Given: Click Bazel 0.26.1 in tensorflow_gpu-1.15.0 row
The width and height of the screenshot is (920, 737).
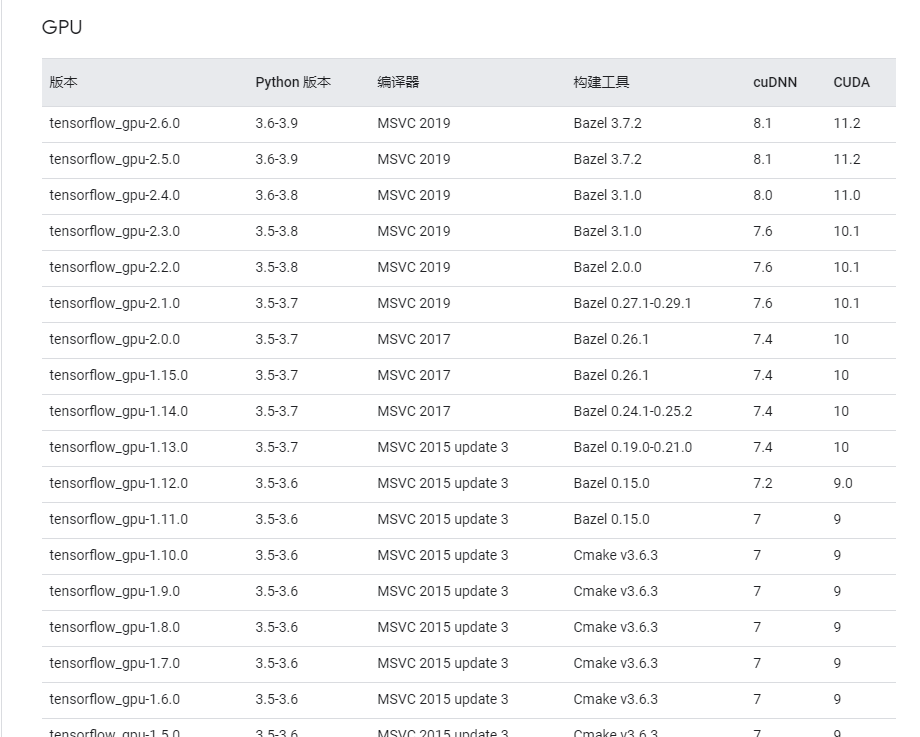Looking at the screenshot, I should click(611, 376).
